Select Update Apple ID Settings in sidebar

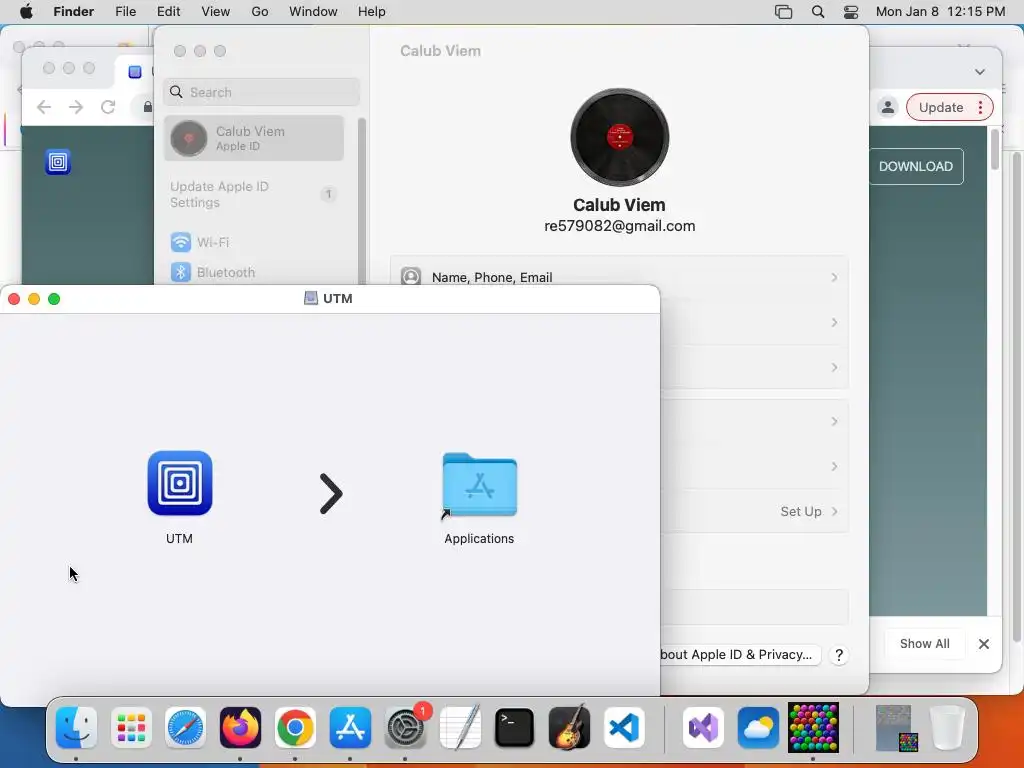[254, 194]
